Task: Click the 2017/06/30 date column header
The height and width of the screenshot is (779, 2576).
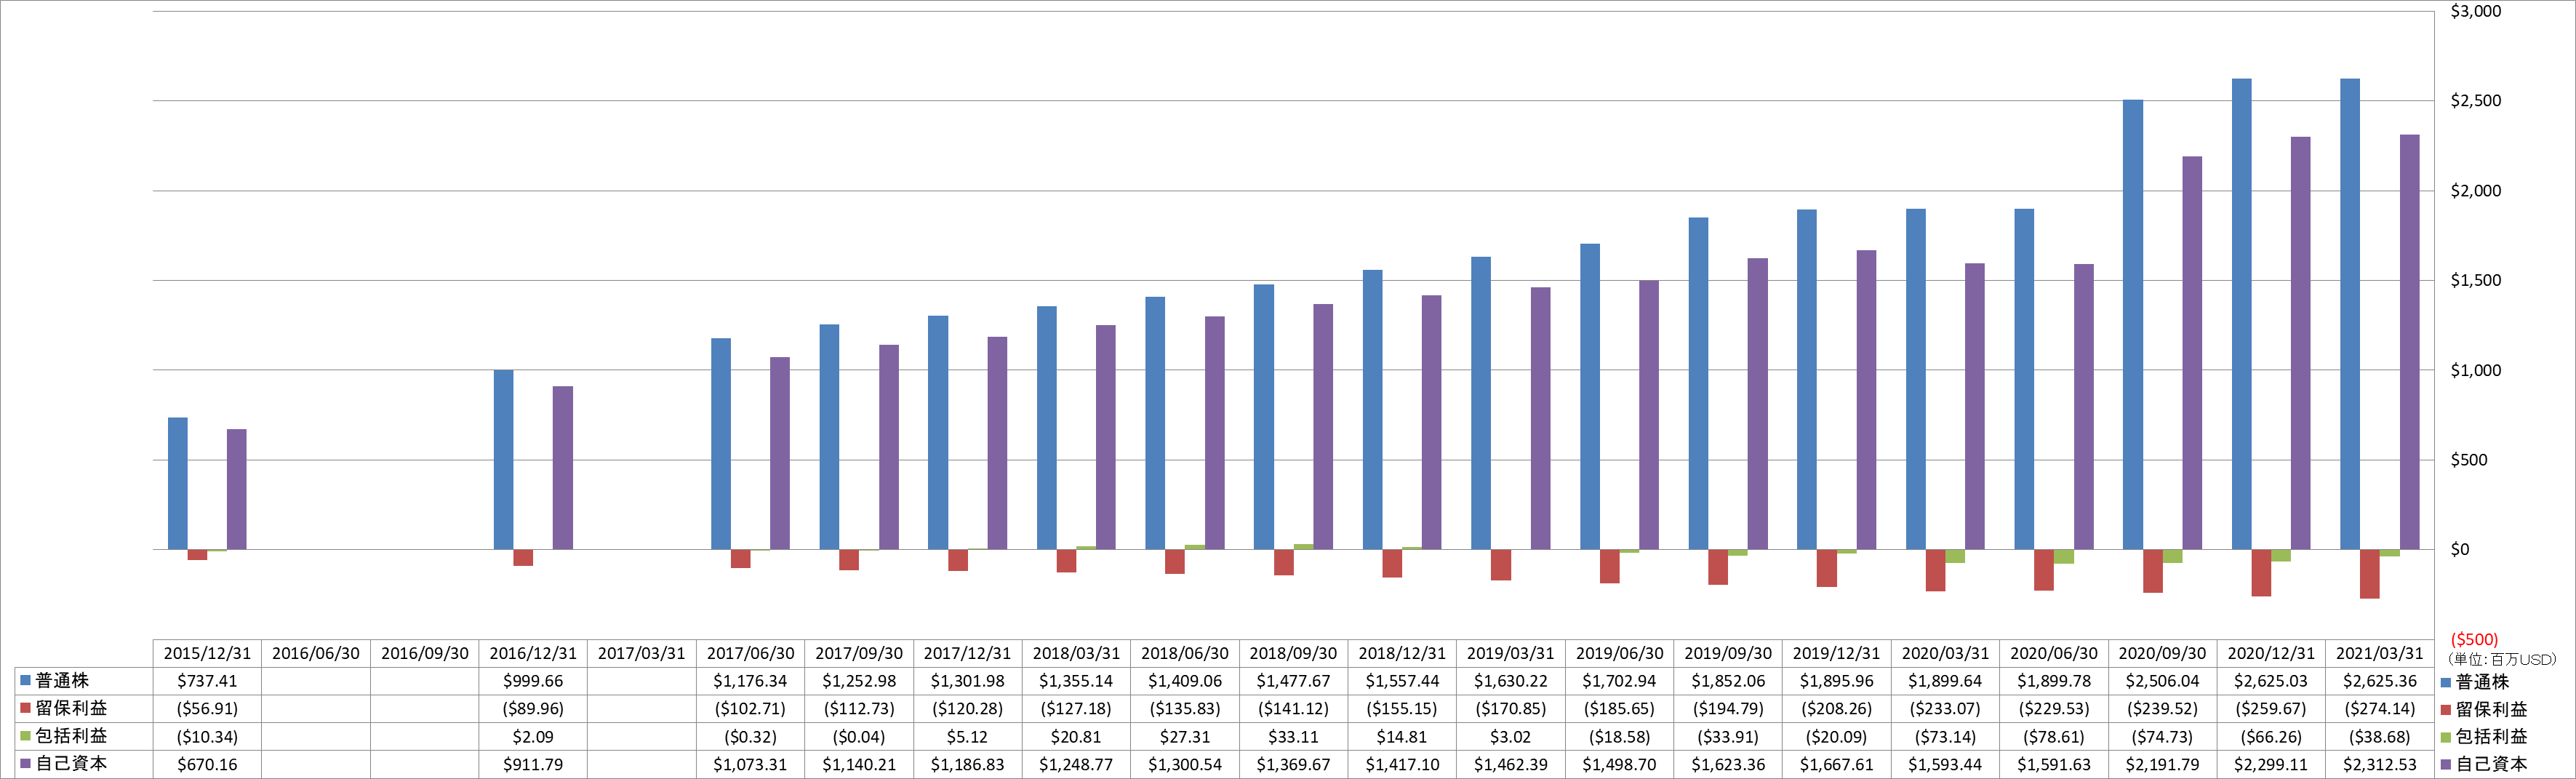Action: (x=750, y=653)
